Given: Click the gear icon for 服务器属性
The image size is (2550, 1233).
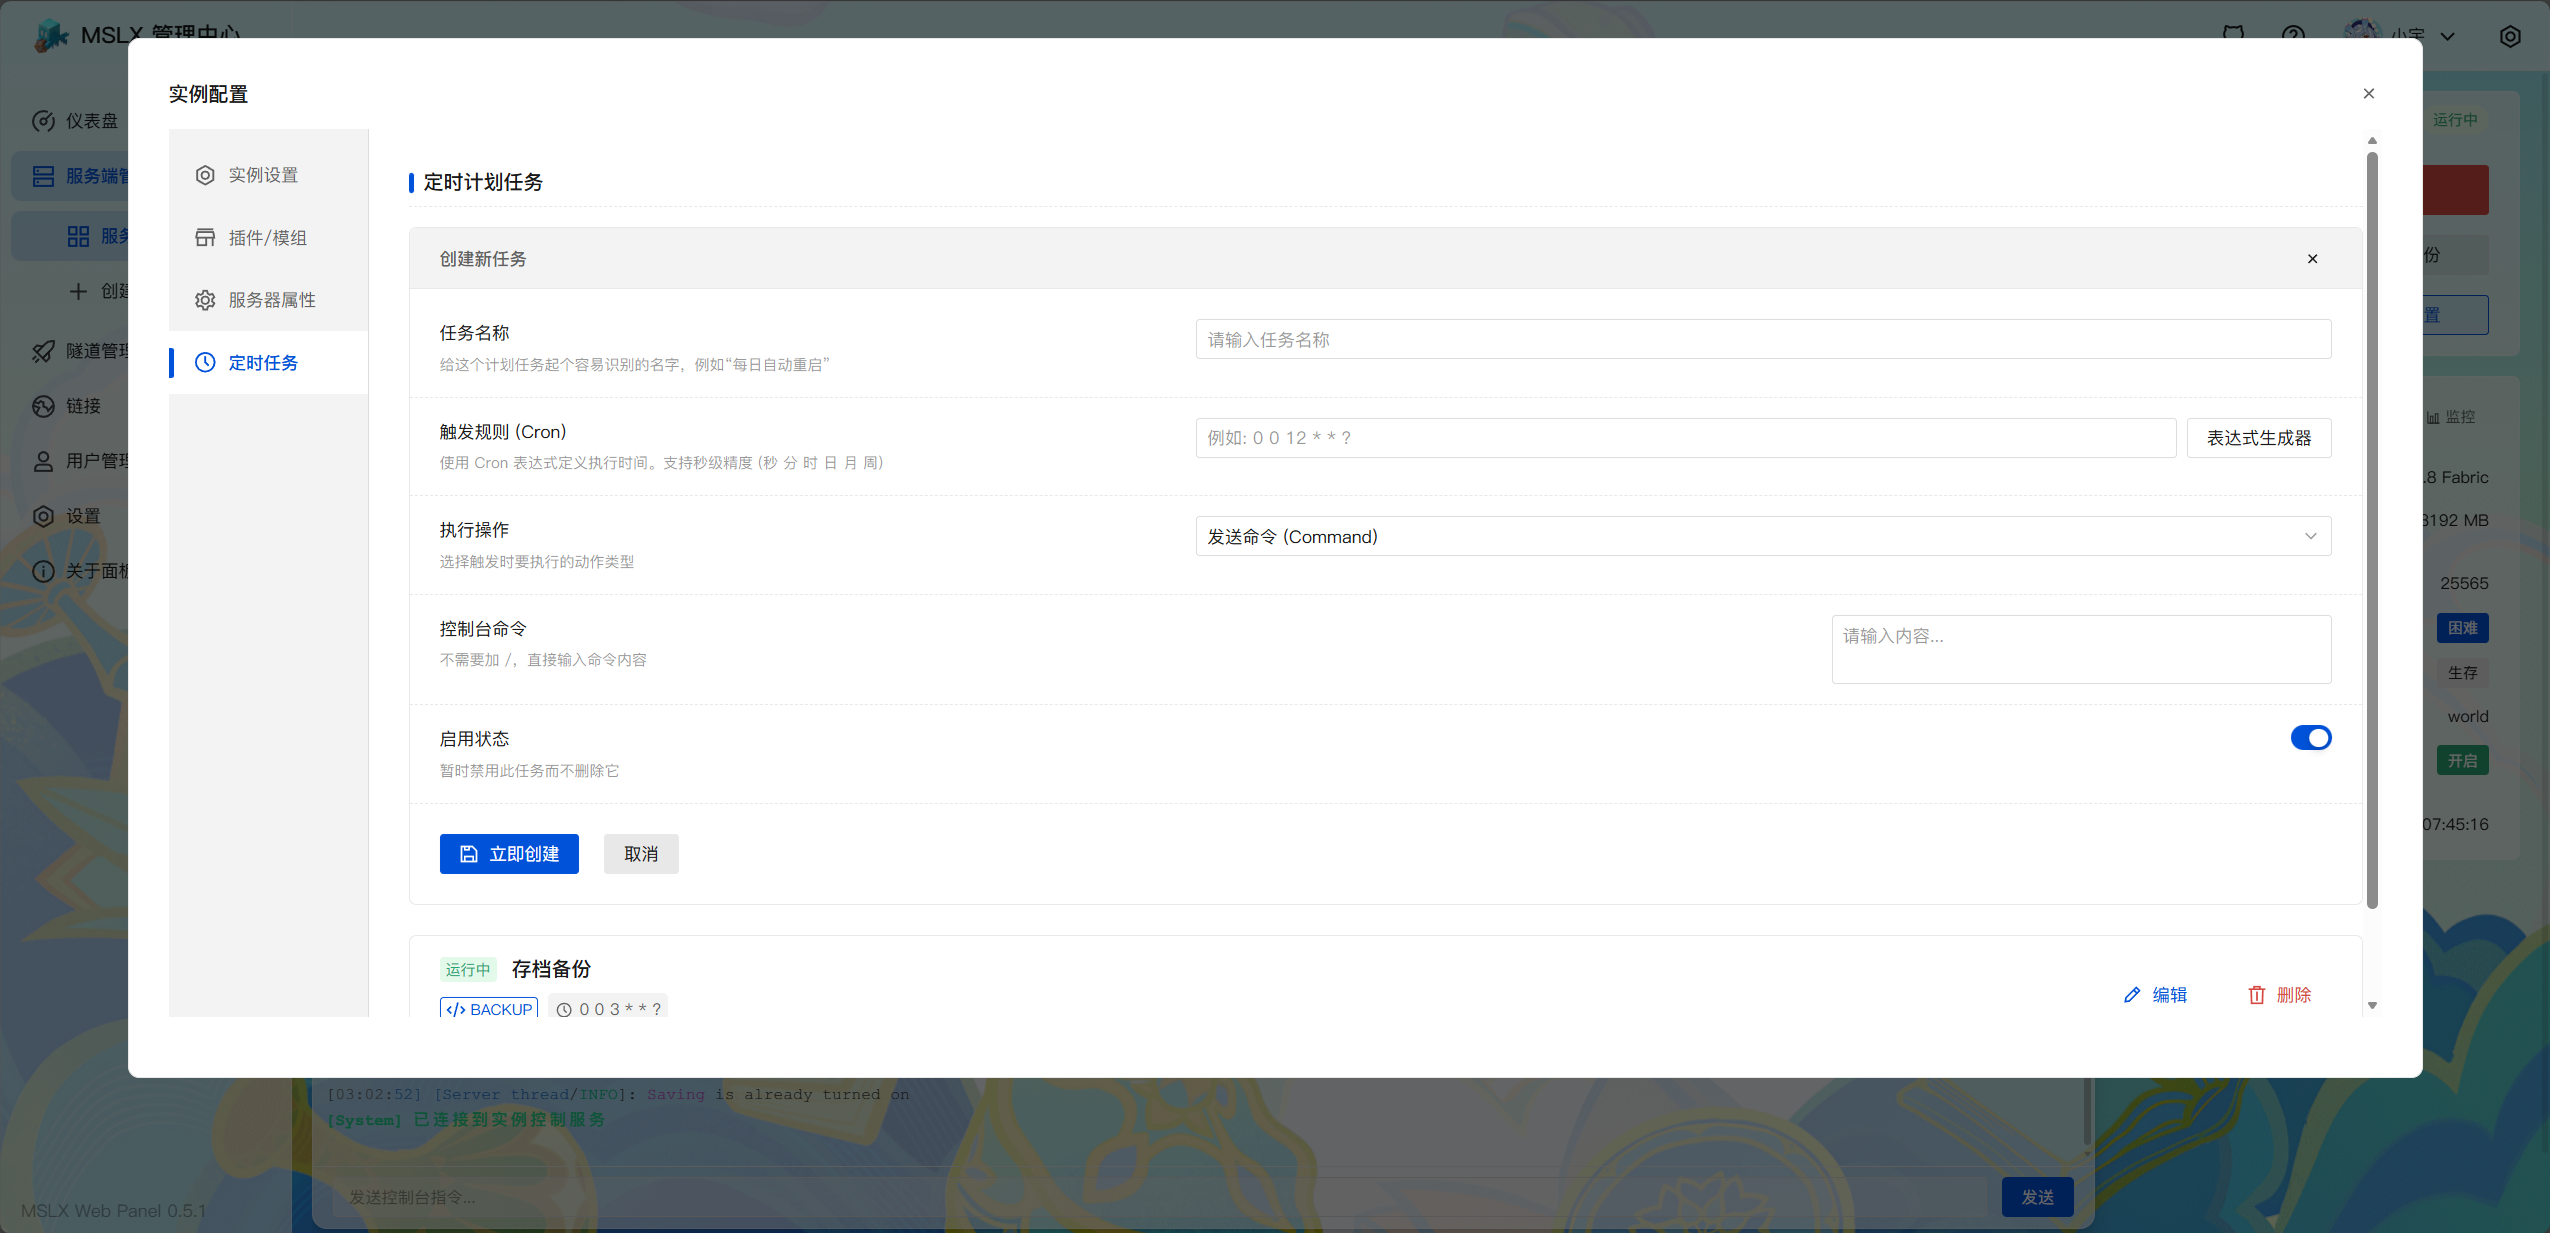Looking at the screenshot, I should (x=205, y=300).
